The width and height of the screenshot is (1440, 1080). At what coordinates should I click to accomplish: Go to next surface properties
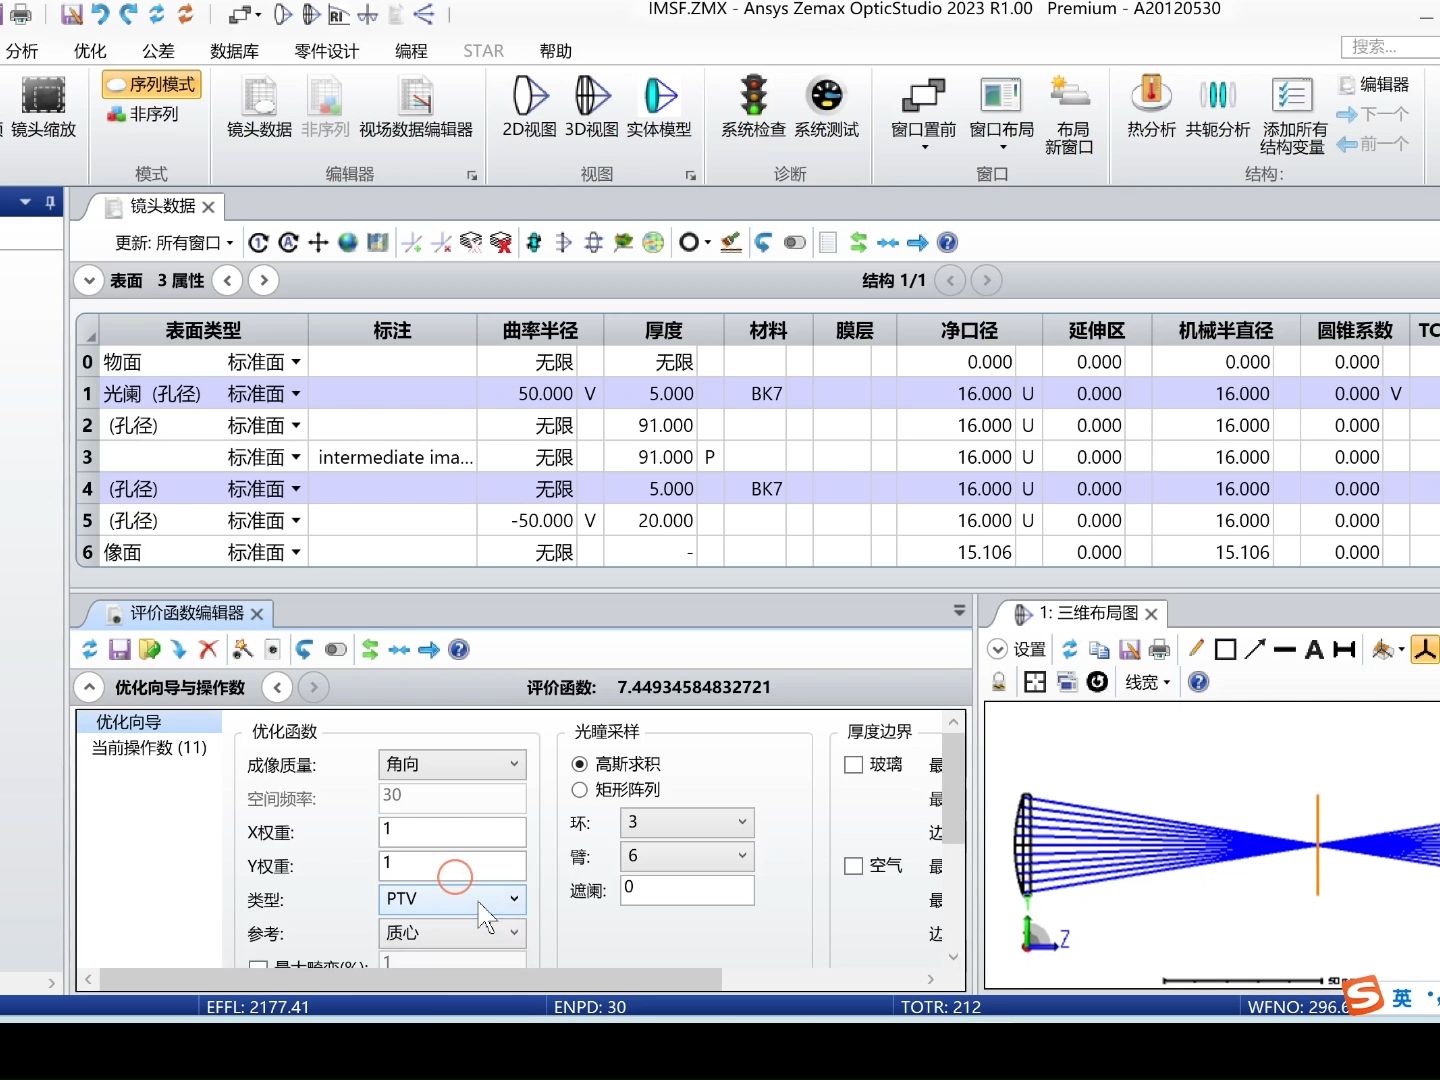pyautogui.click(x=264, y=281)
